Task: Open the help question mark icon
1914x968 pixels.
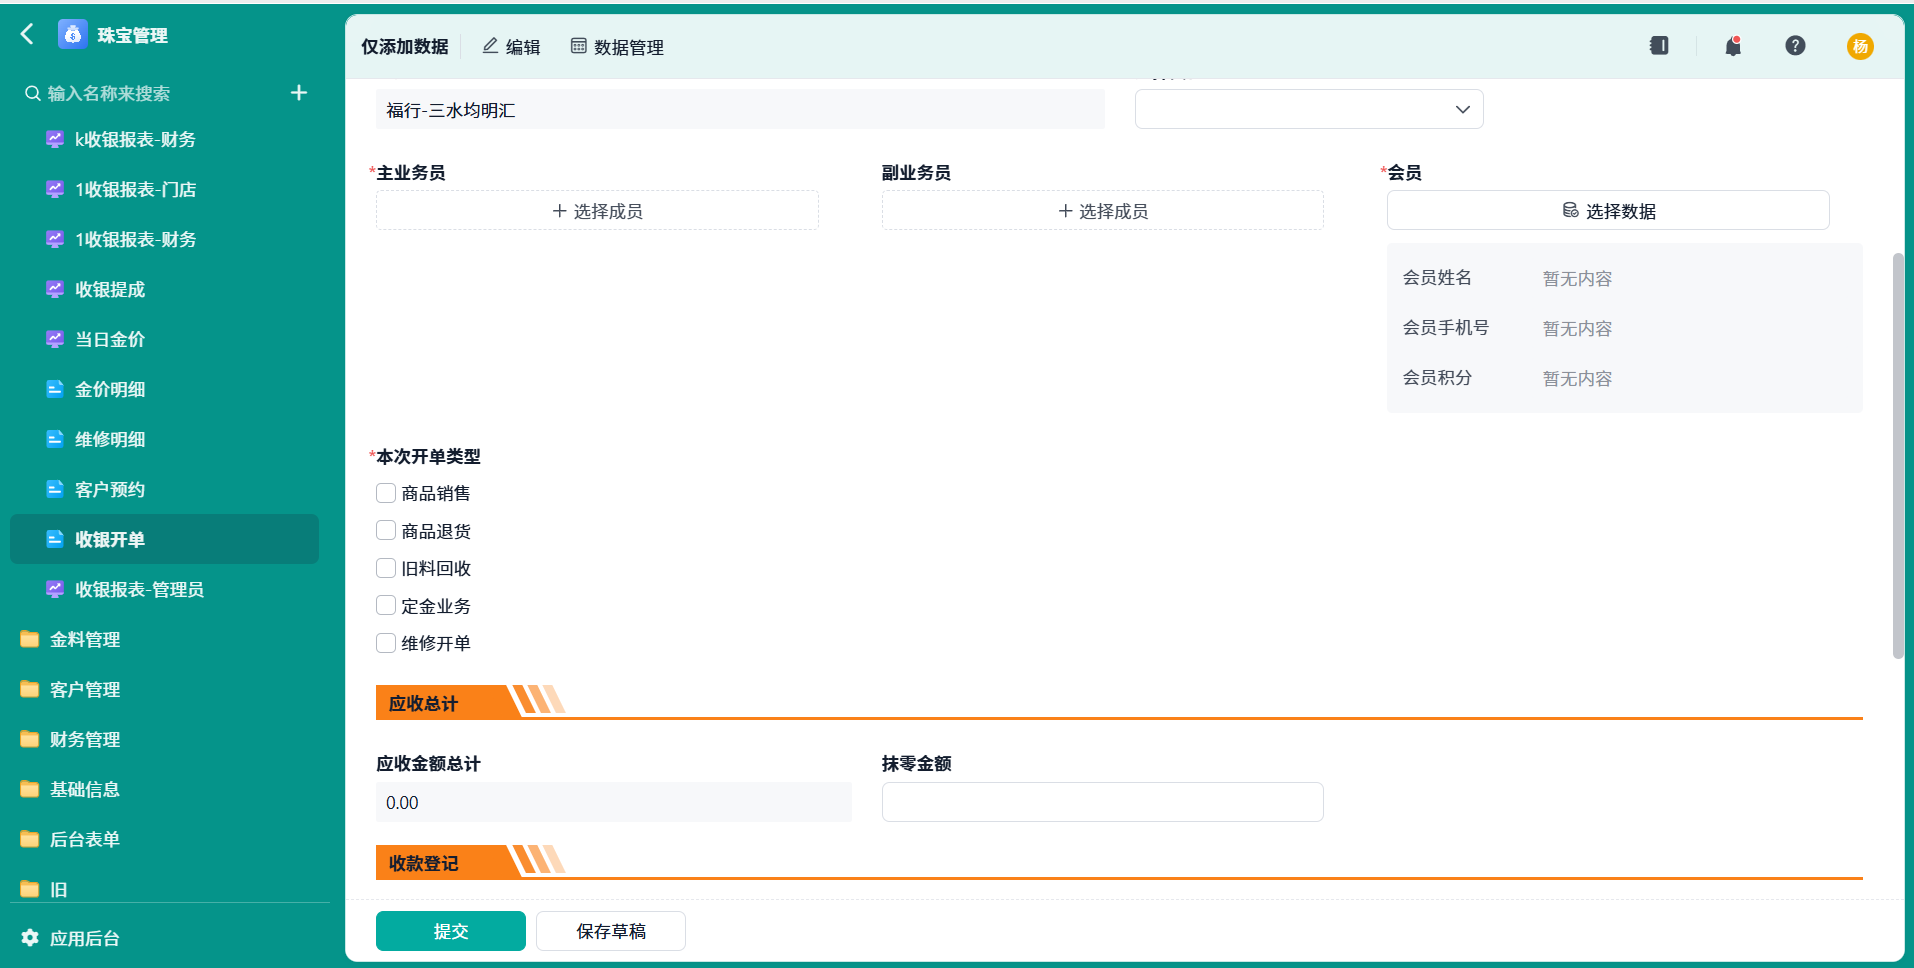Action: [1795, 46]
